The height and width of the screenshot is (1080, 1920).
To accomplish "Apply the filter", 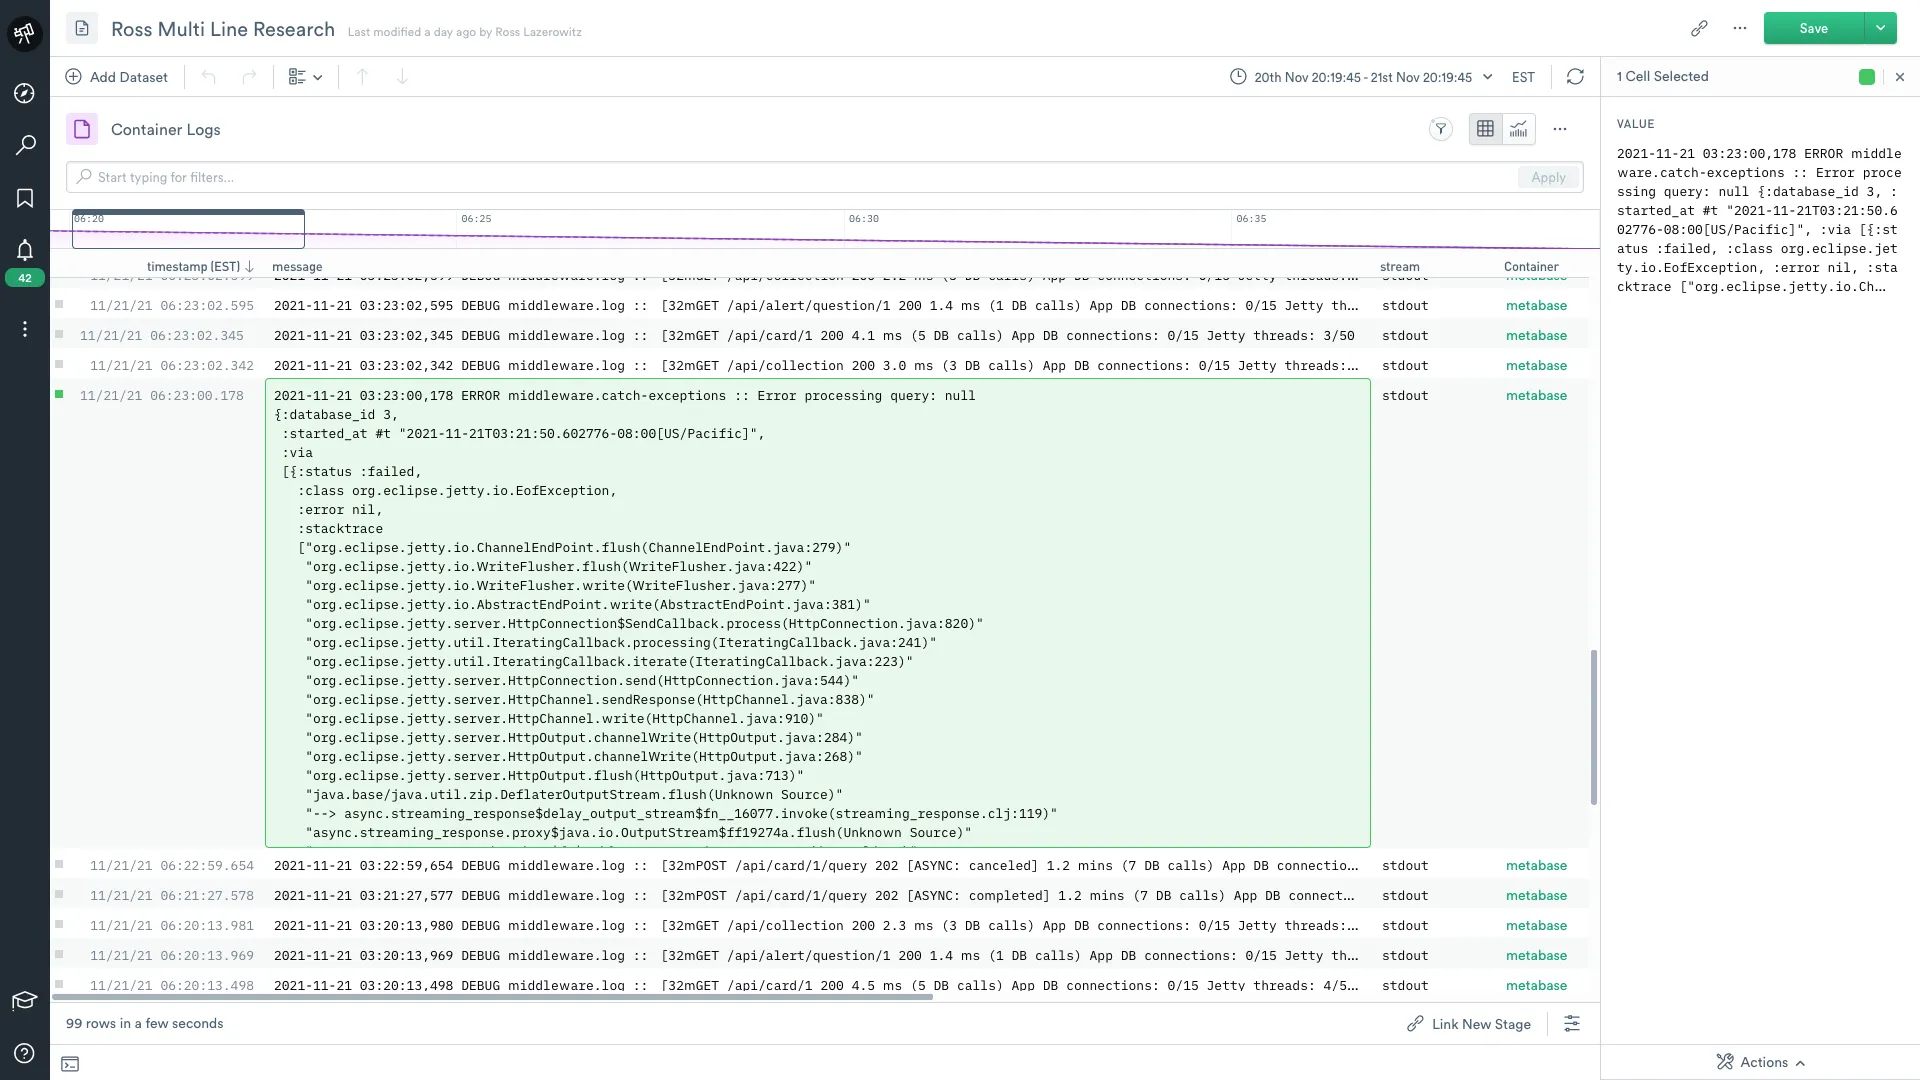I will click(x=1548, y=177).
